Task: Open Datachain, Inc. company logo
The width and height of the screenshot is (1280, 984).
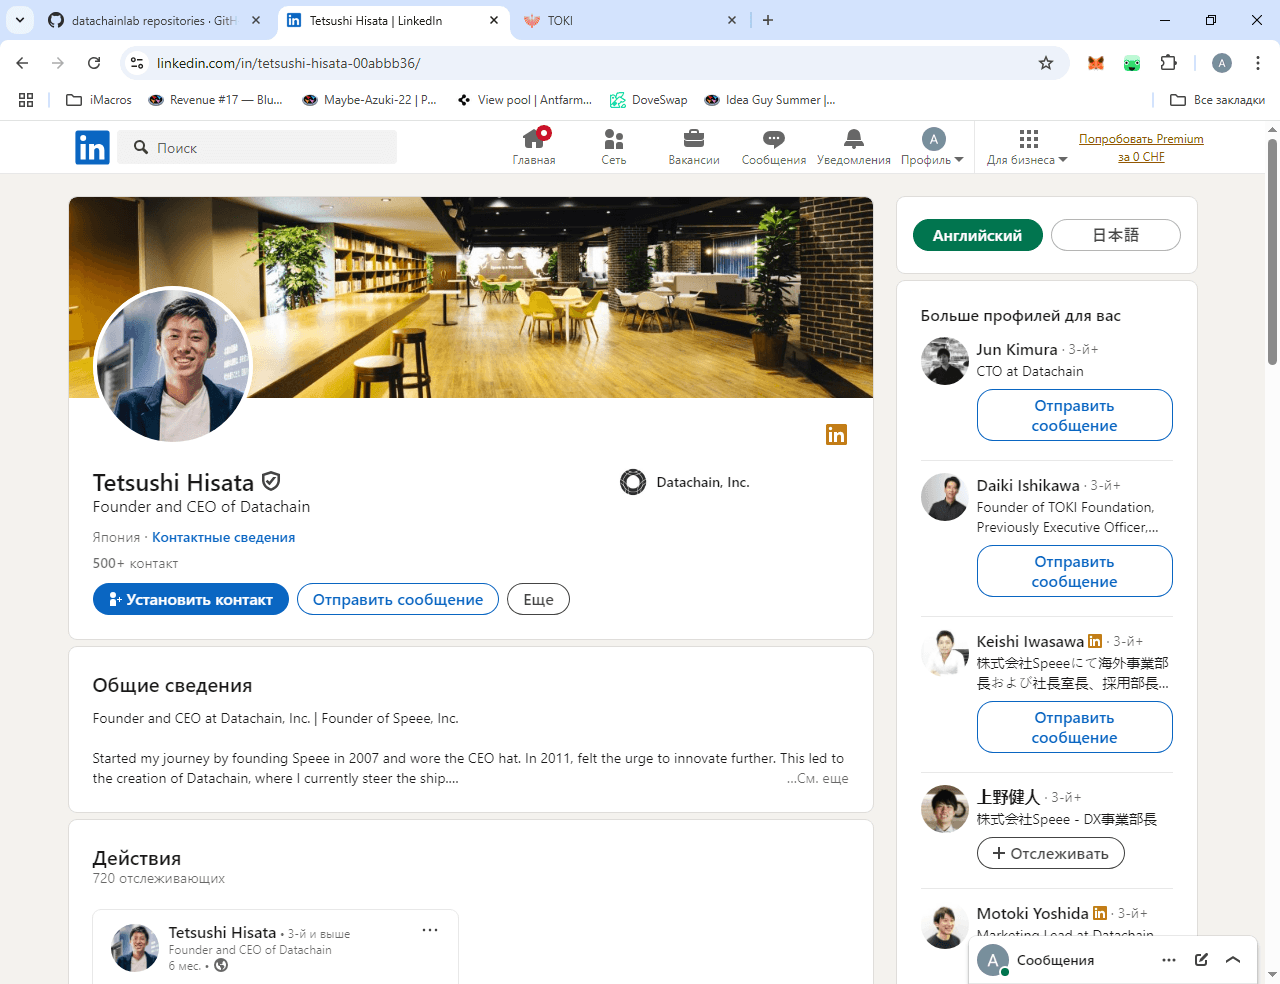Action: click(x=633, y=482)
